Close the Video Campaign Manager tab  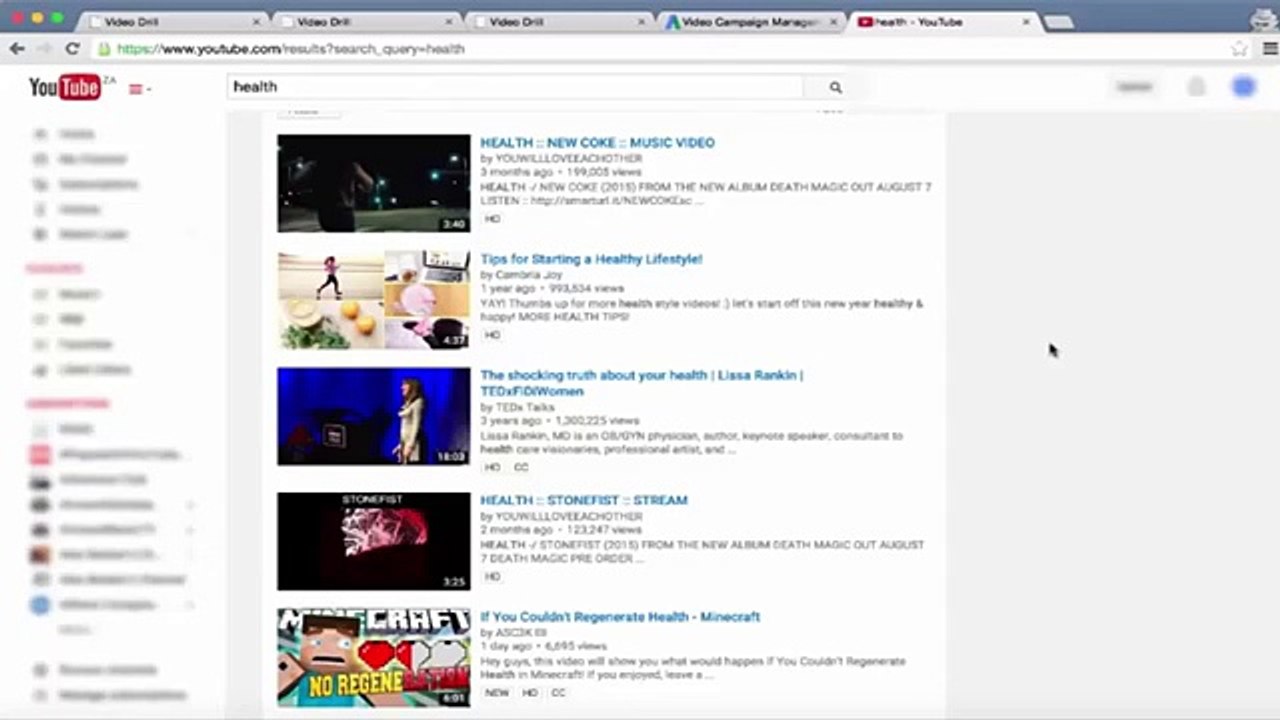click(x=833, y=22)
